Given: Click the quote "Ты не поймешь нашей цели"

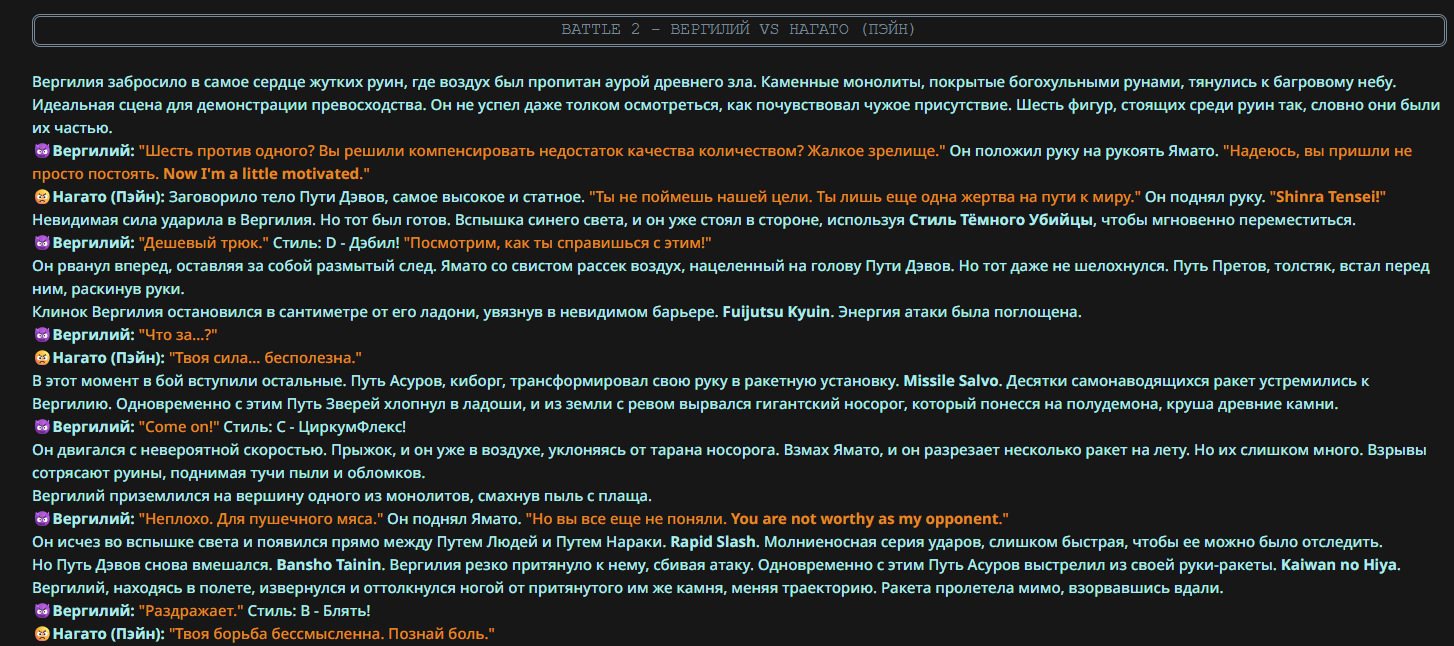Looking at the screenshot, I should pos(864,197).
